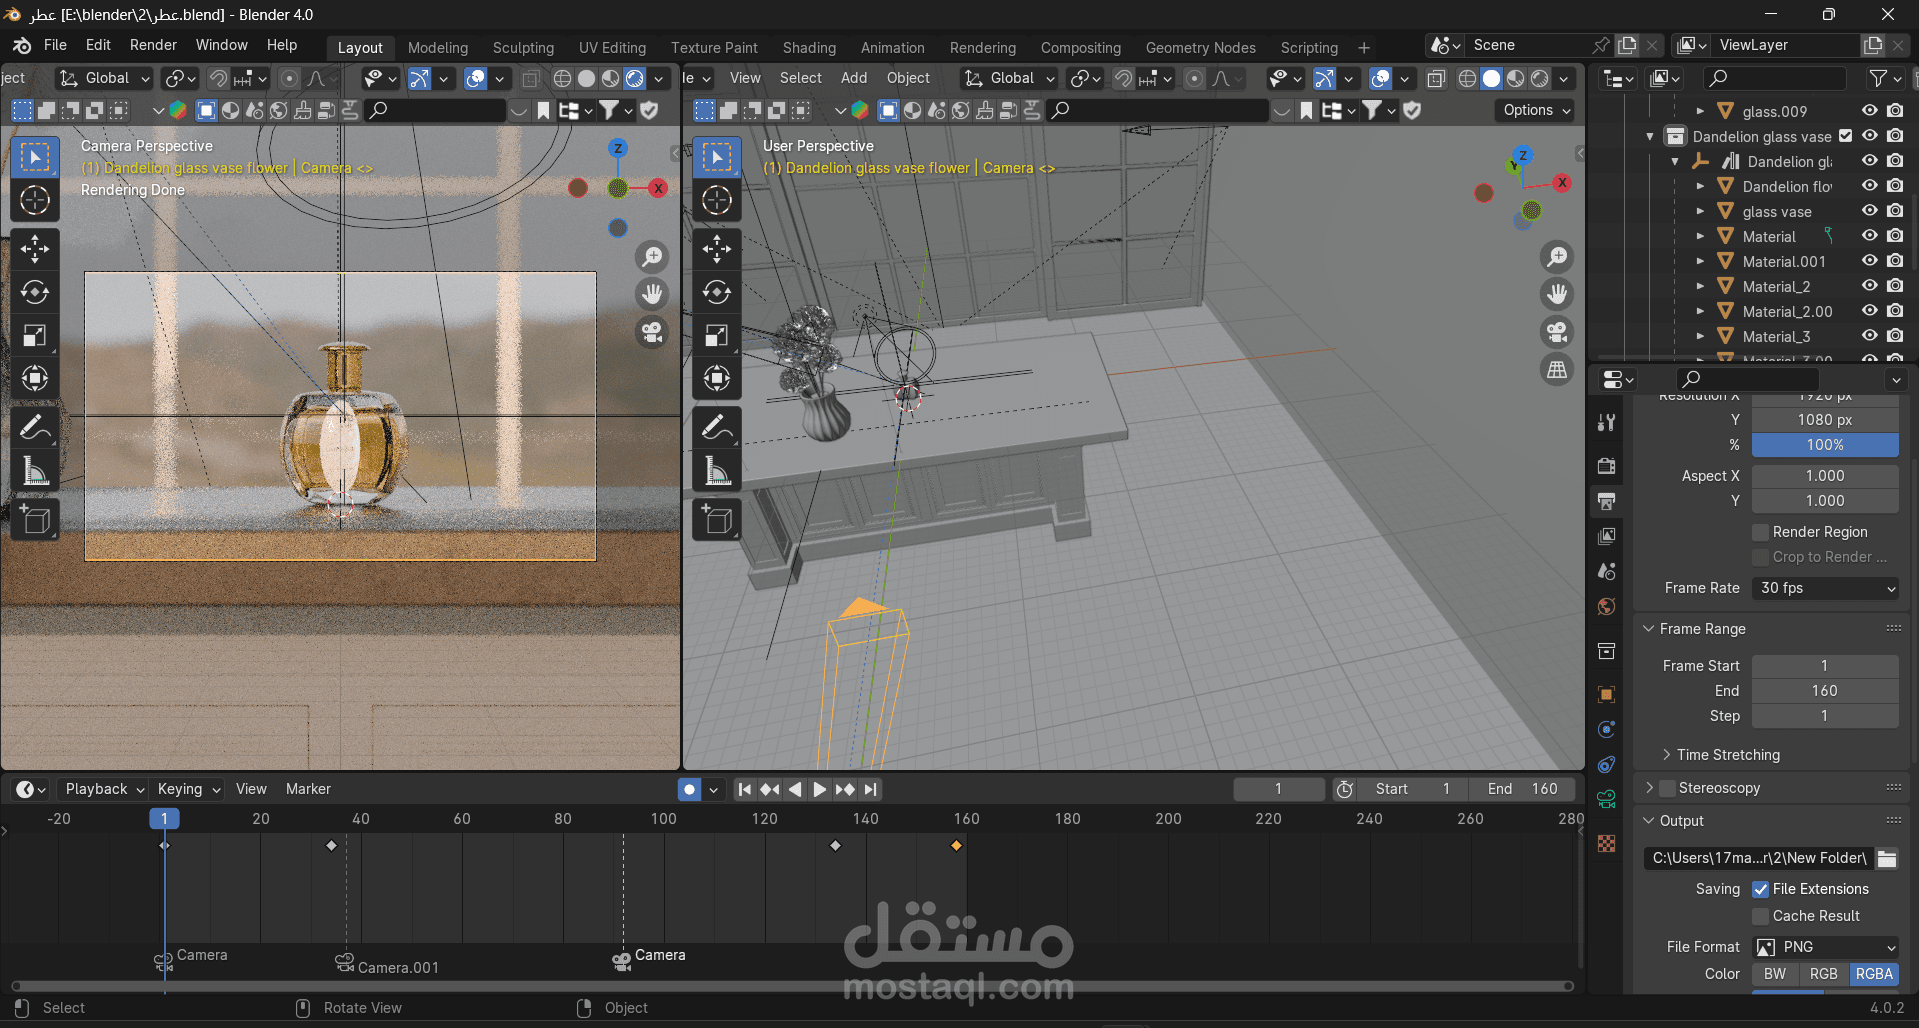
Task: Toggle auto keying record button in timeline
Action: pos(689,789)
